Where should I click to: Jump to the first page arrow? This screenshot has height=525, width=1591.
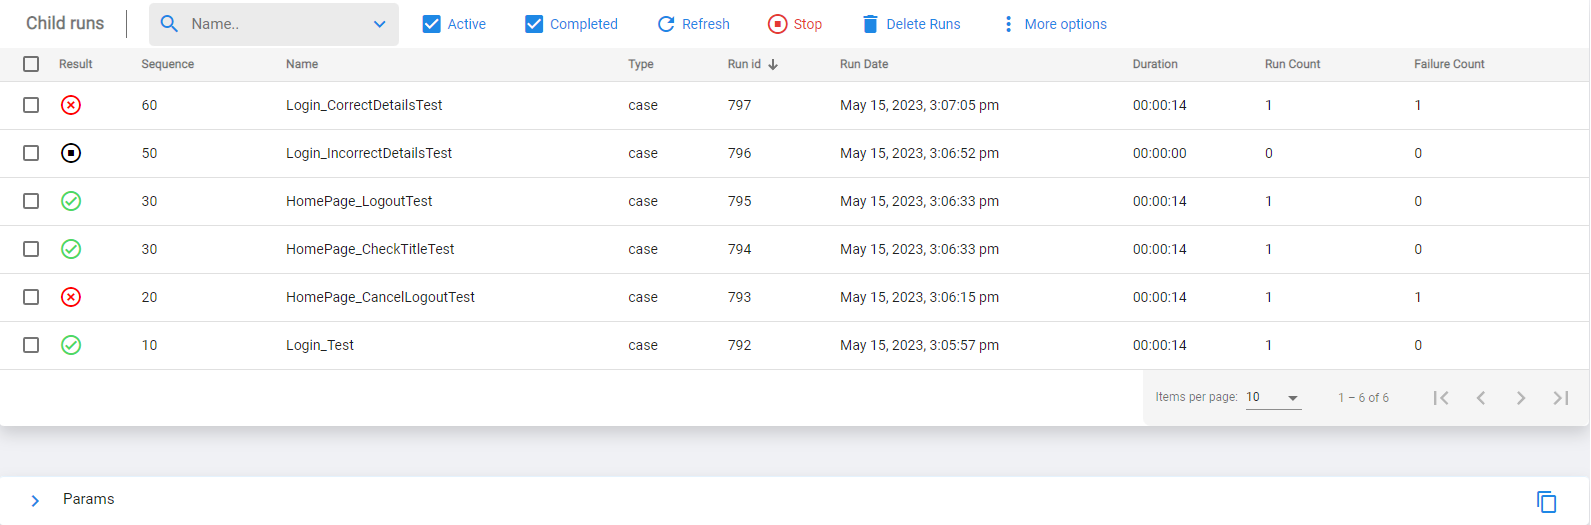tap(1441, 398)
